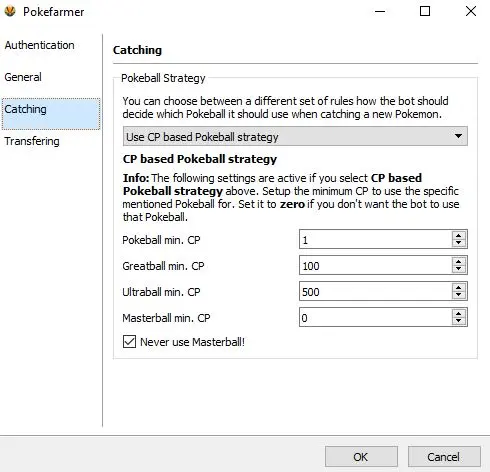Discard changes with Cancel button
This screenshot has height=472, width=490.
(x=444, y=457)
